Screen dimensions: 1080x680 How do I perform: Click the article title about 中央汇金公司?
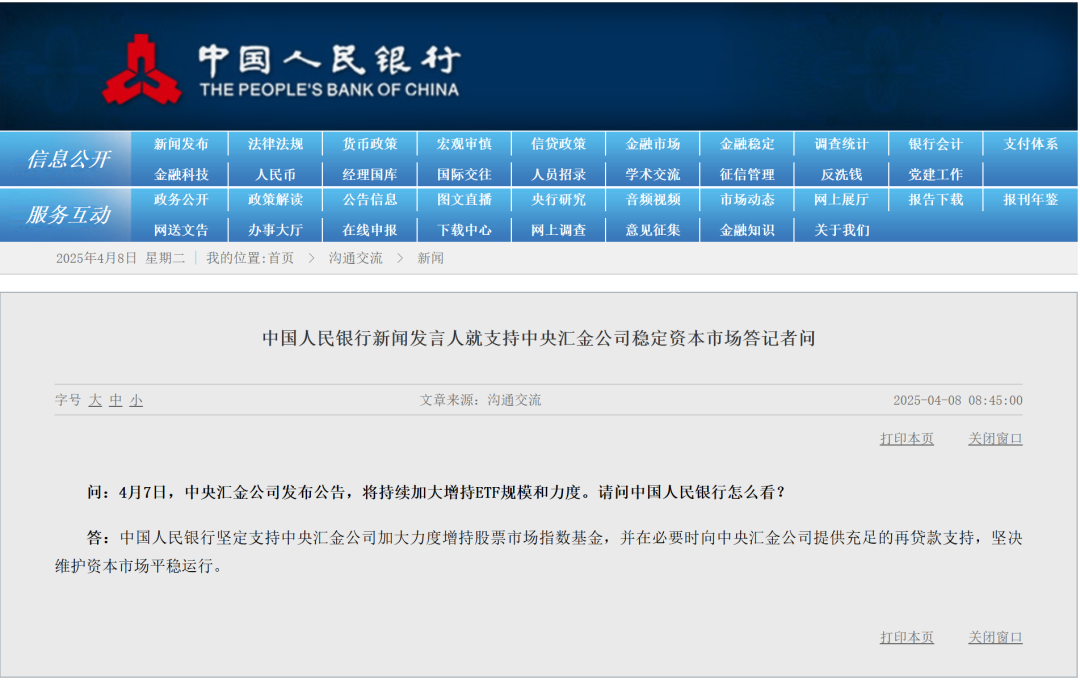[539, 338]
